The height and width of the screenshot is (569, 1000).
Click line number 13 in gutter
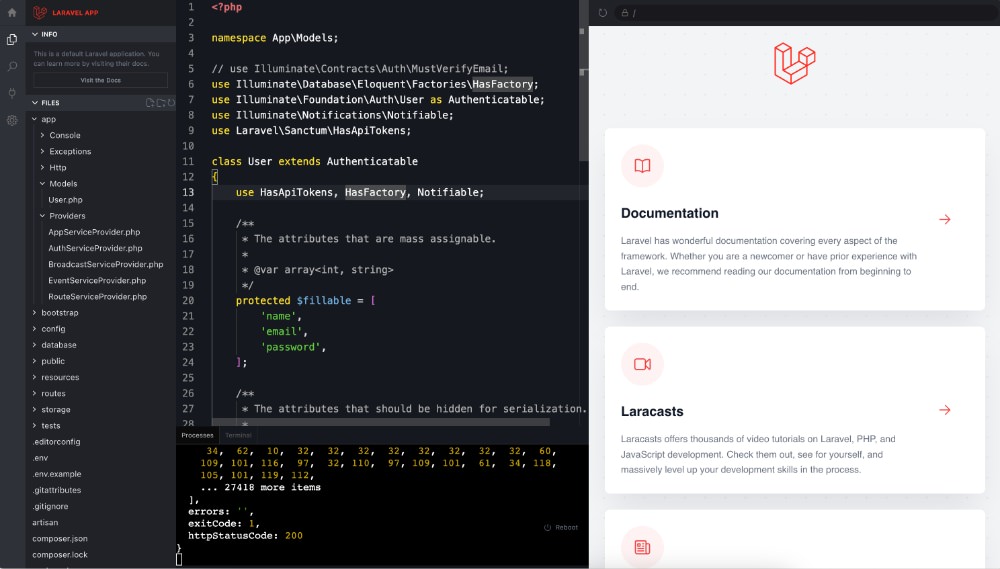pos(188,192)
